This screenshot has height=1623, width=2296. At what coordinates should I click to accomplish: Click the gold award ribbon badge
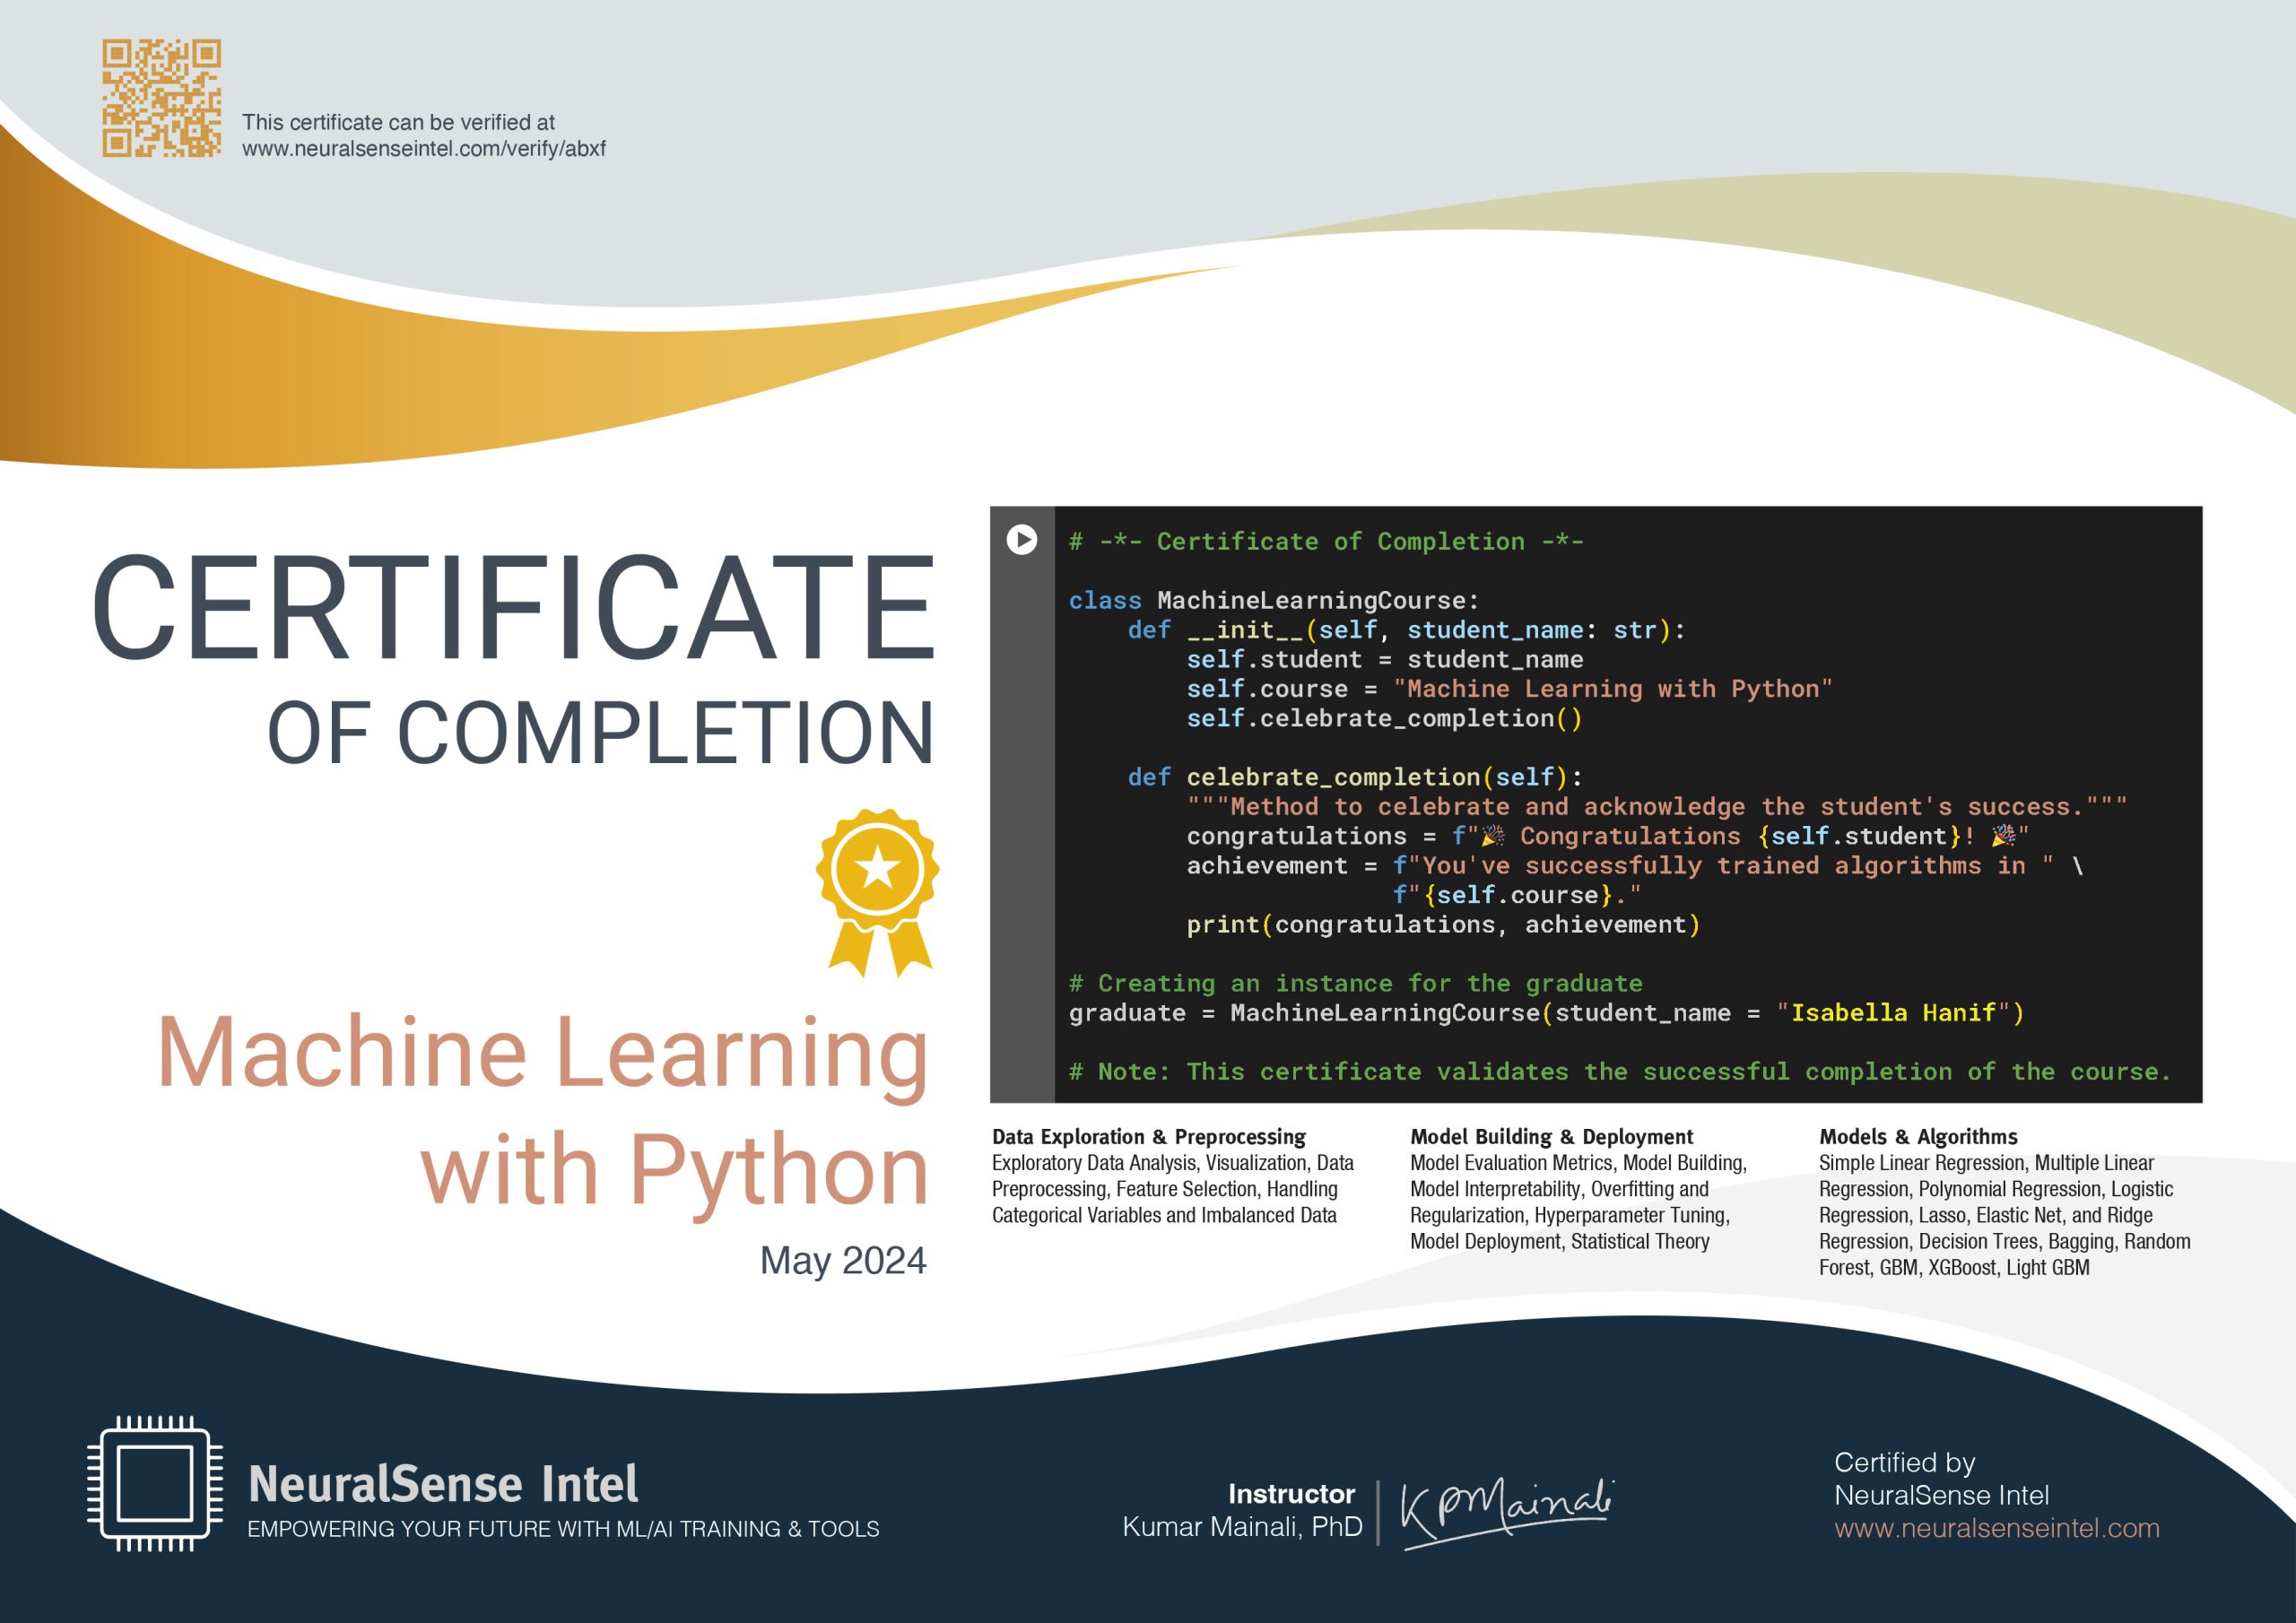(877, 890)
